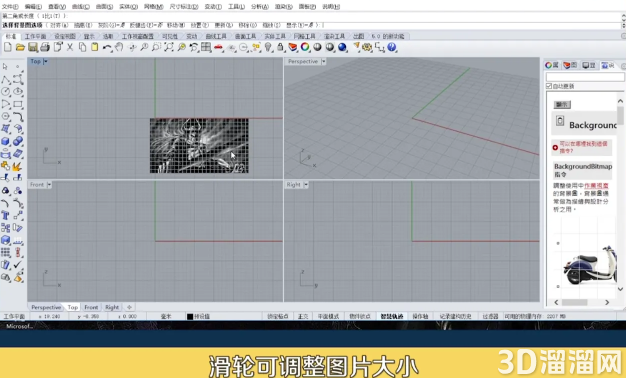Screen dimensions: 626x378
Task: Click the Microsoft taskbar item
Action: 19,326
